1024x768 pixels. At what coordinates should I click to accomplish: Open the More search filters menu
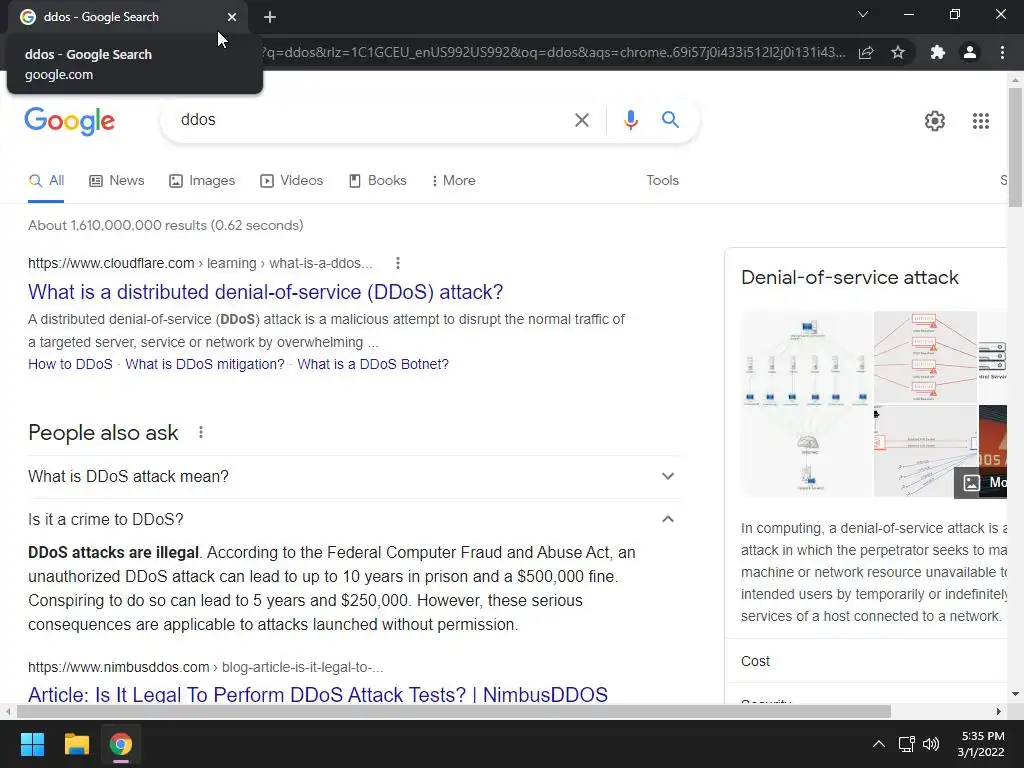(x=453, y=181)
